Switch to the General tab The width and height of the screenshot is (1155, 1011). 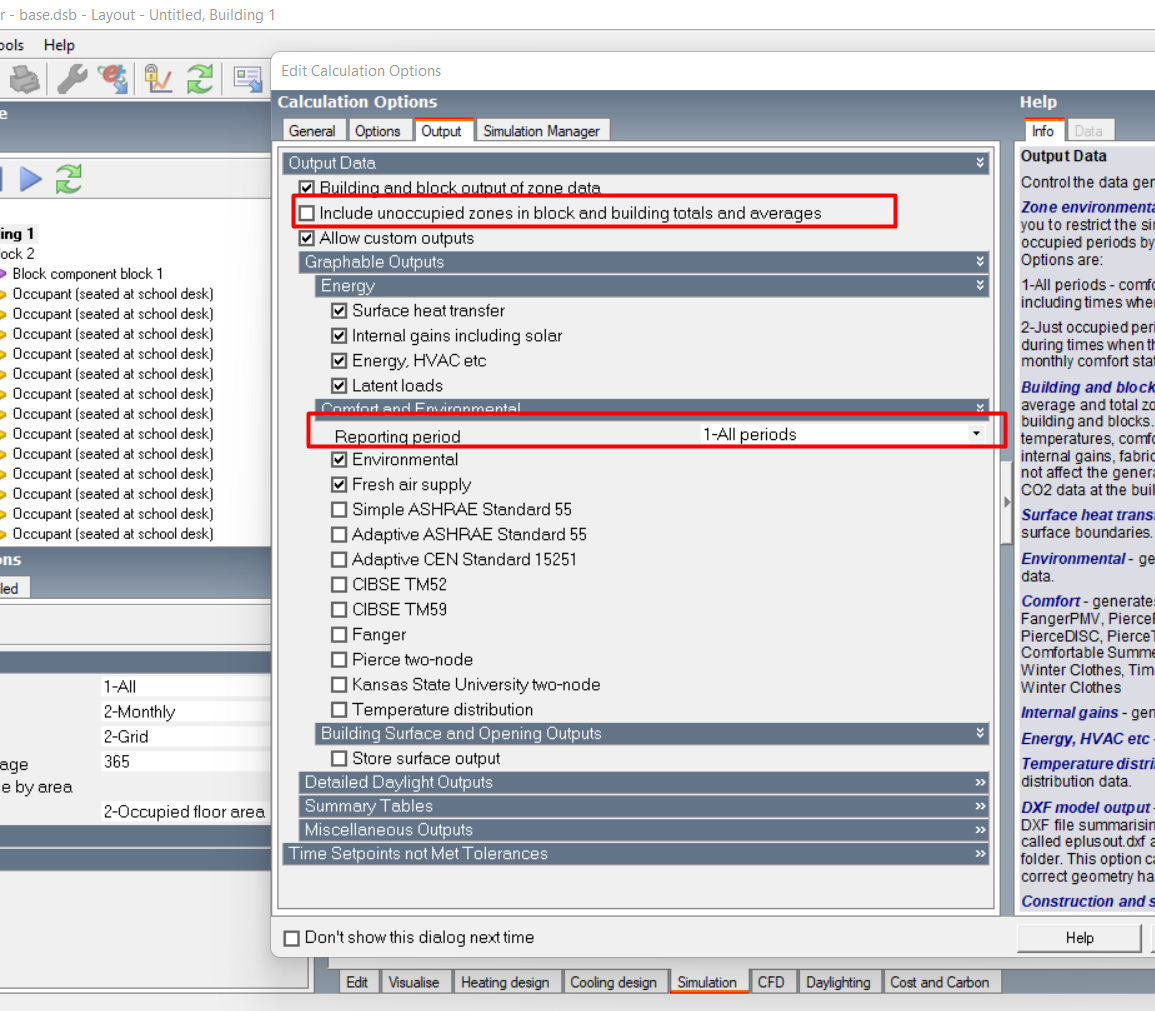click(x=312, y=131)
